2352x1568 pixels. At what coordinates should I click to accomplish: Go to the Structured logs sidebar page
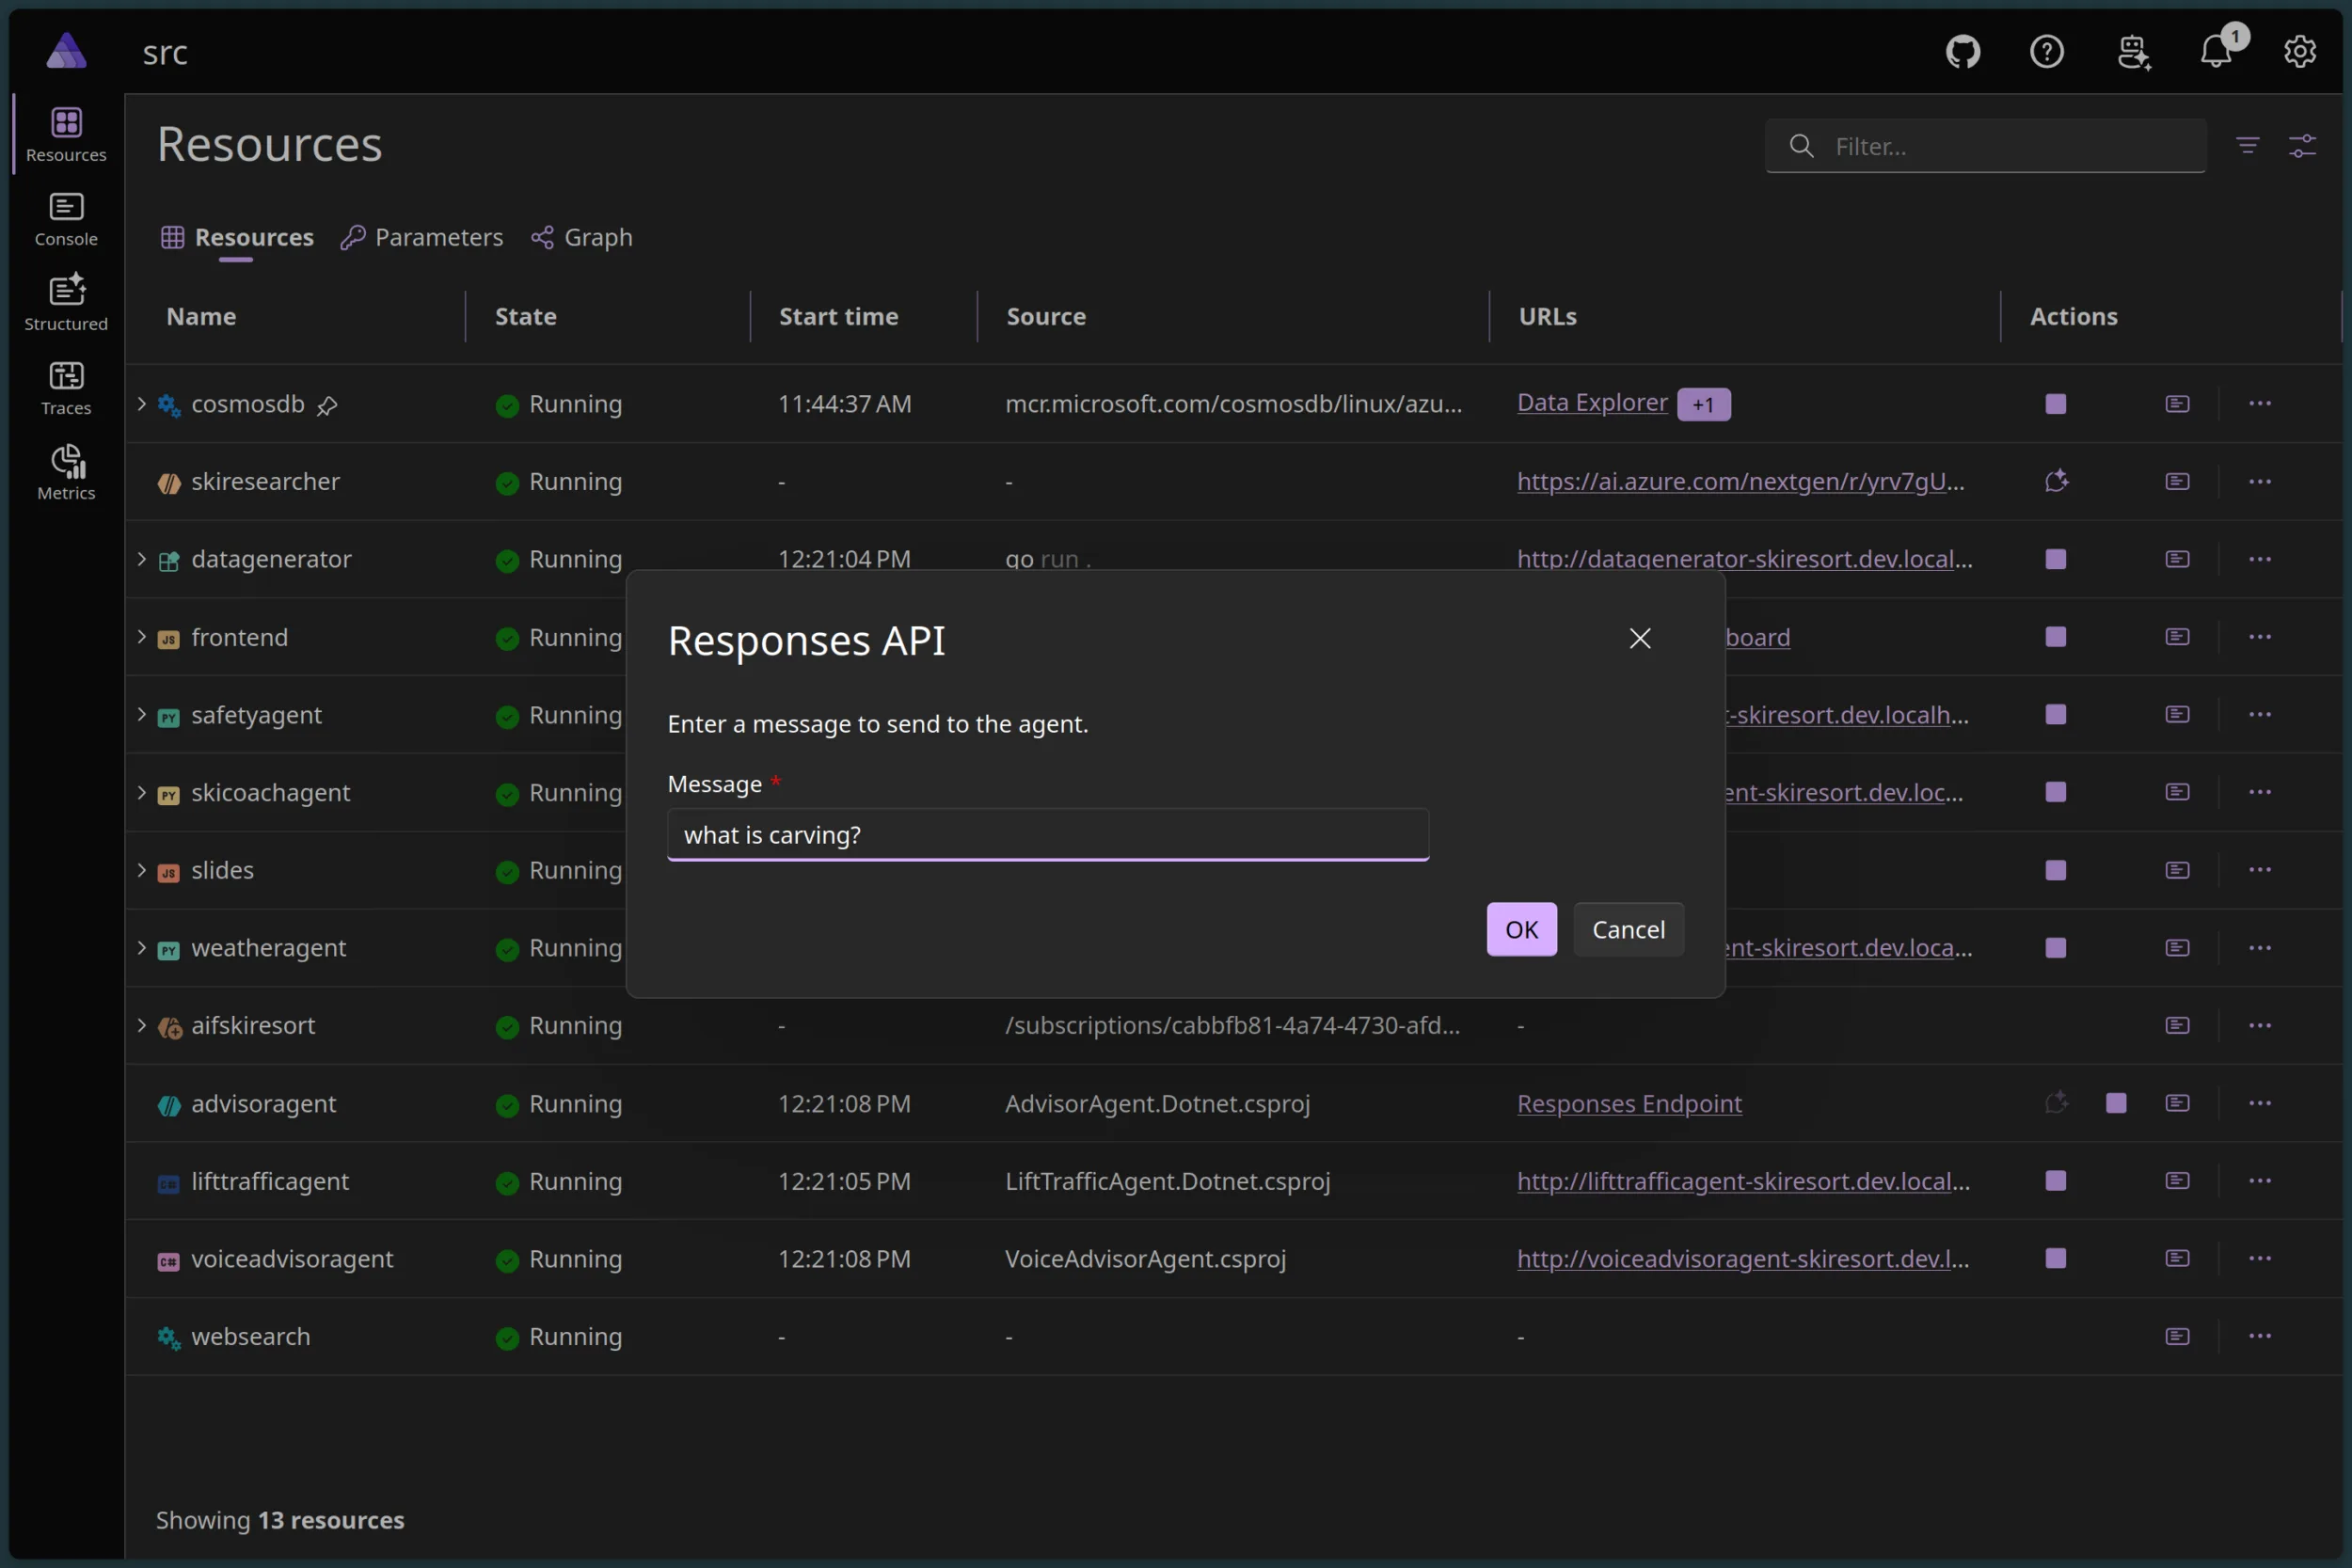point(66,304)
